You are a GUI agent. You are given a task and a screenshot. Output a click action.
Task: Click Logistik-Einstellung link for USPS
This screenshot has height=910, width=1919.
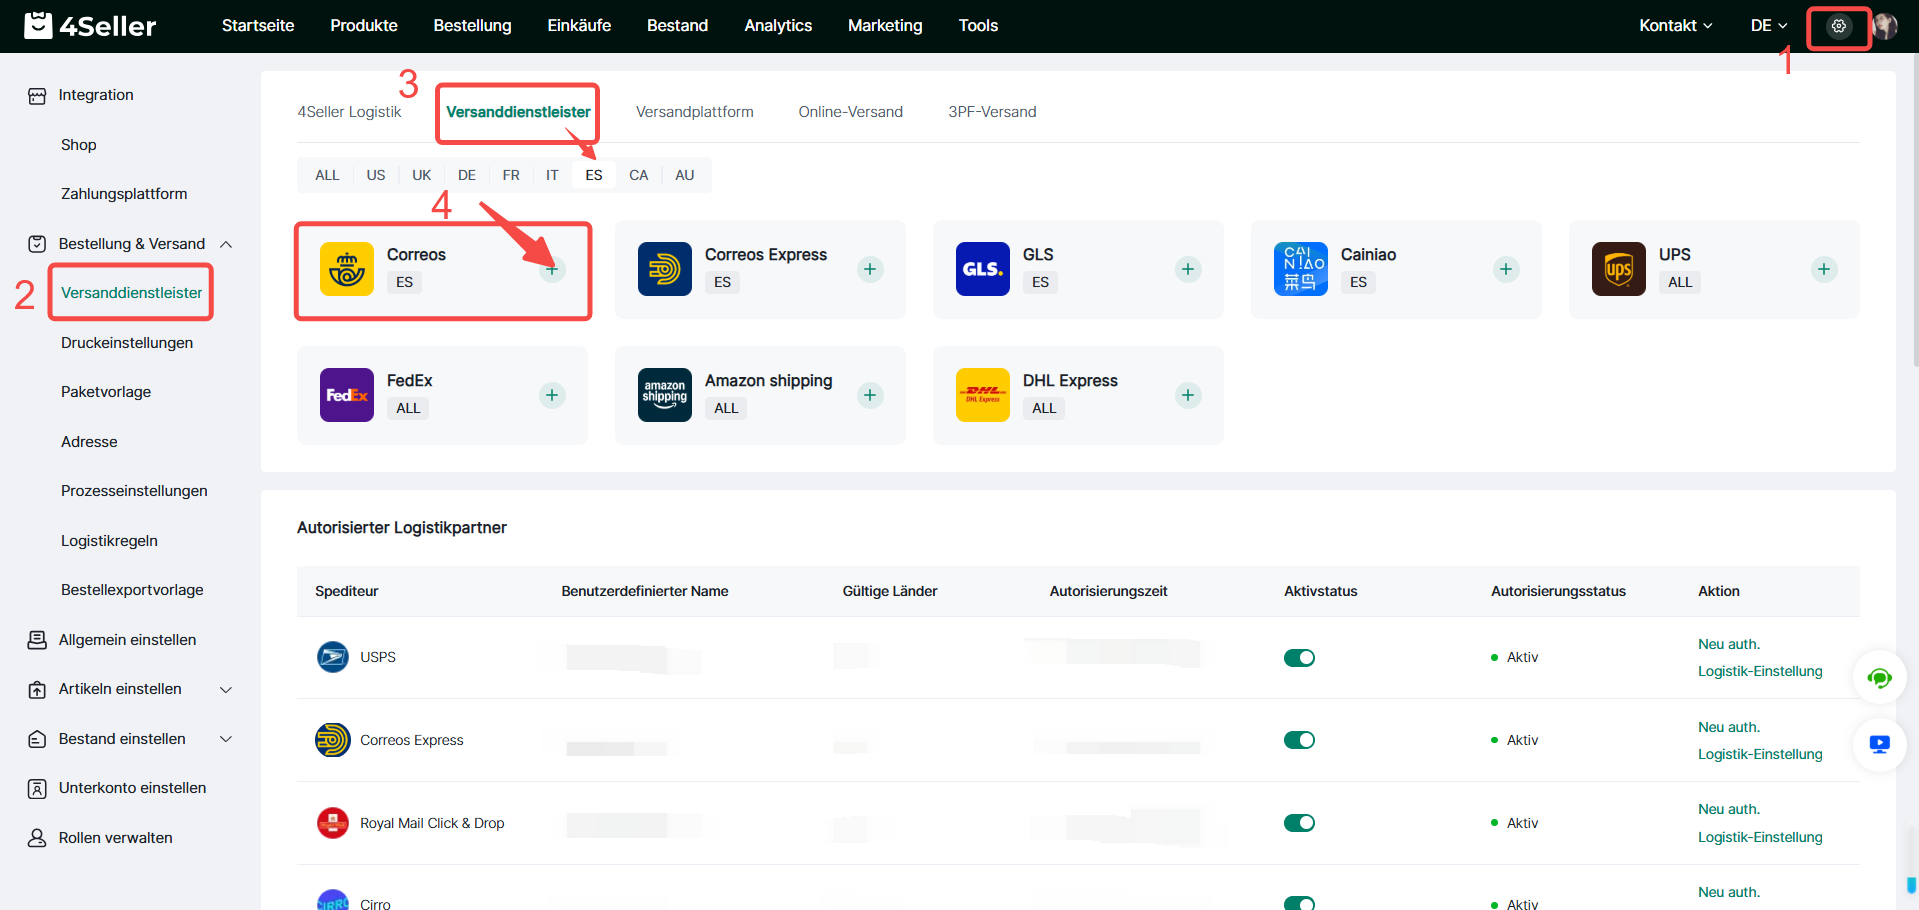[x=1759, y=671]
